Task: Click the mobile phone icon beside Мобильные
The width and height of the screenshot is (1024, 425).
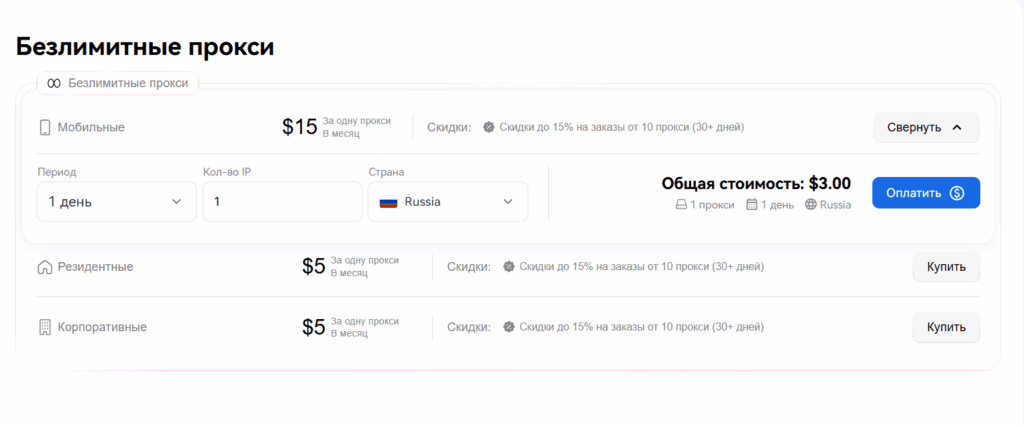Action: (44, 127)
